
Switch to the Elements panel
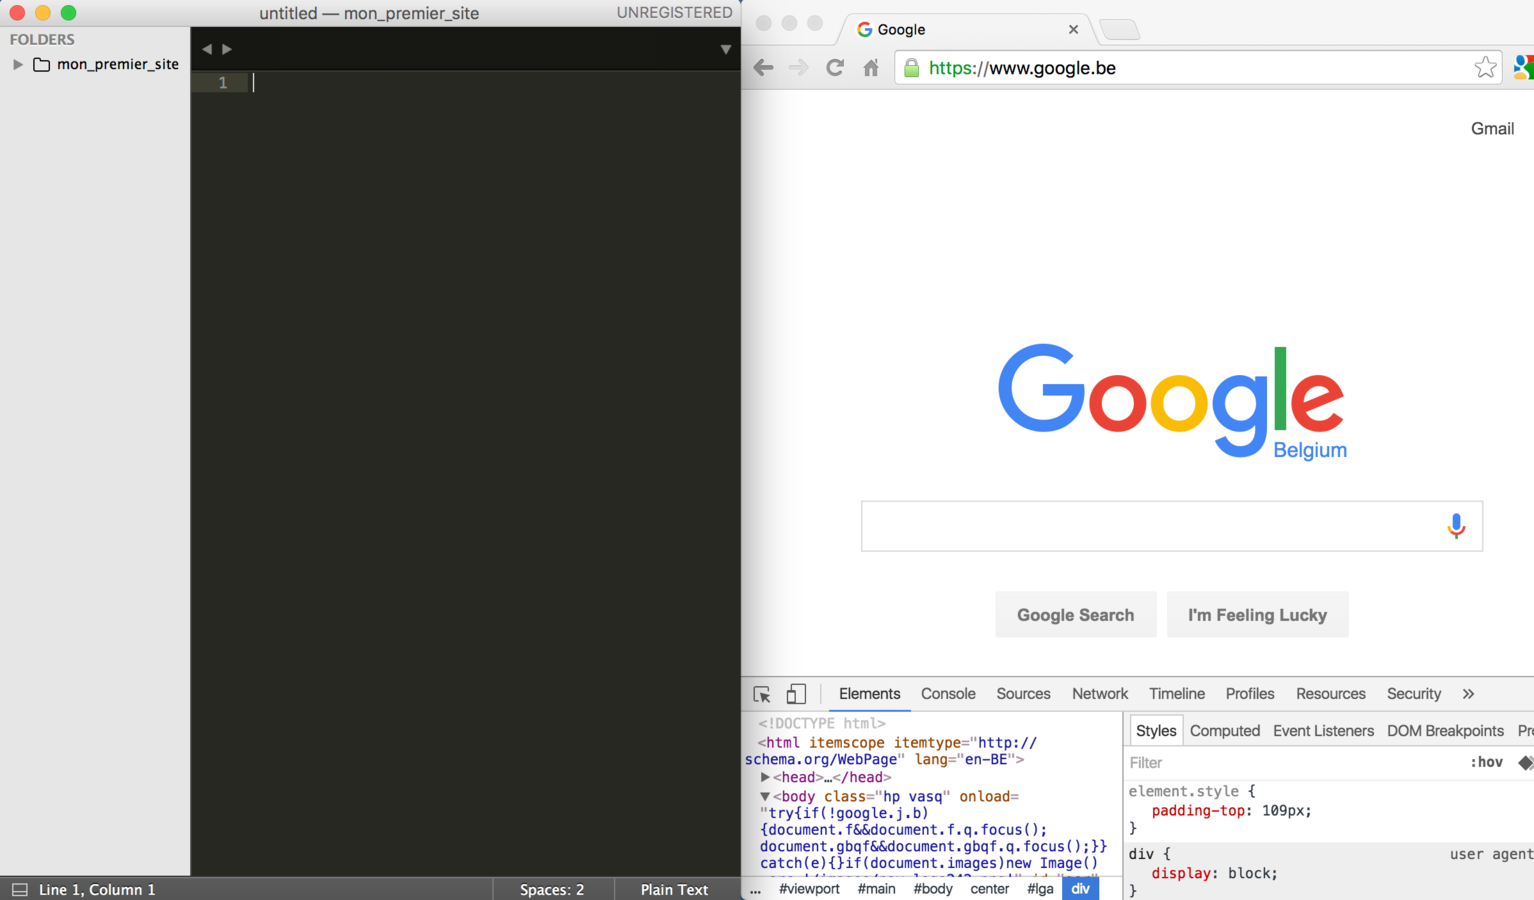tap(869, 694)
